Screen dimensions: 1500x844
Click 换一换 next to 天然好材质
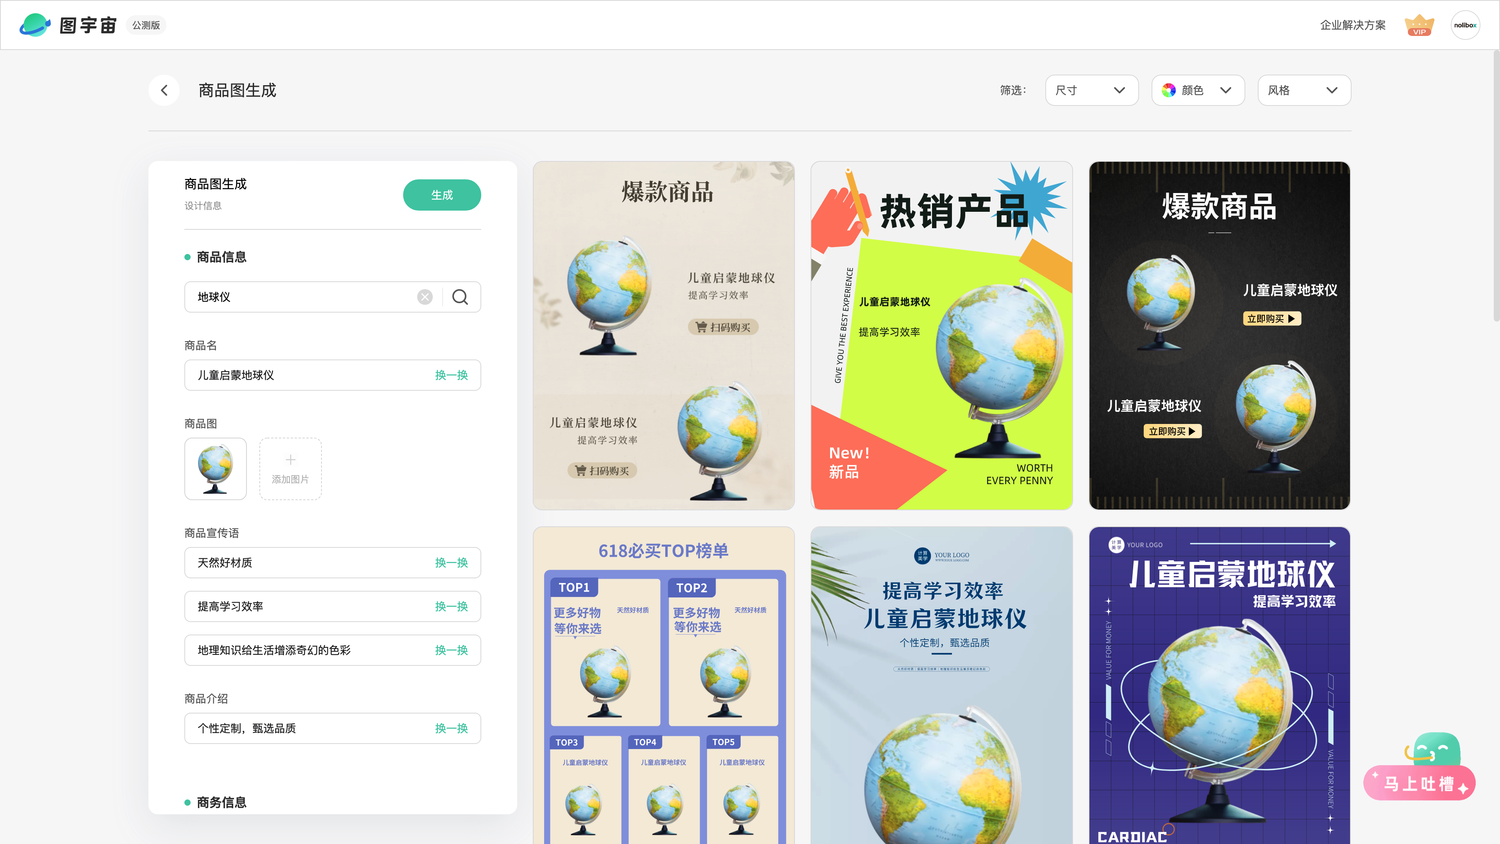click(451, 563)
